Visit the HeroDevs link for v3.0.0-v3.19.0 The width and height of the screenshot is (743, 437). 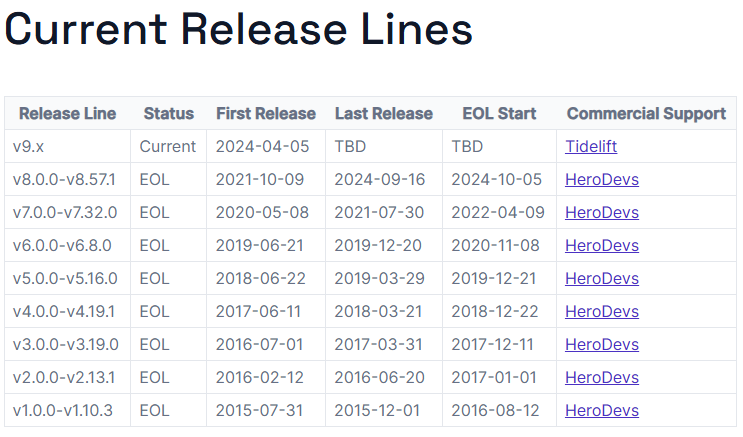[x=601, y=345]
